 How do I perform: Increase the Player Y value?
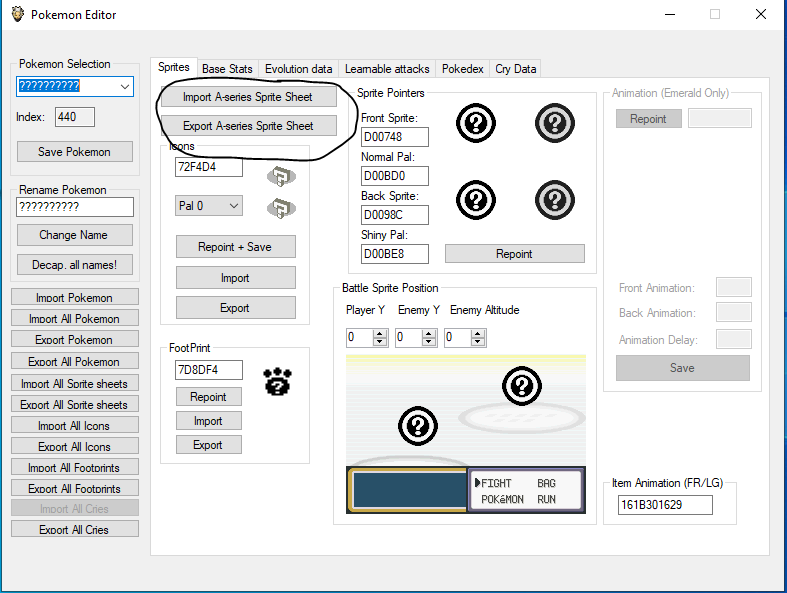point(380,333)
